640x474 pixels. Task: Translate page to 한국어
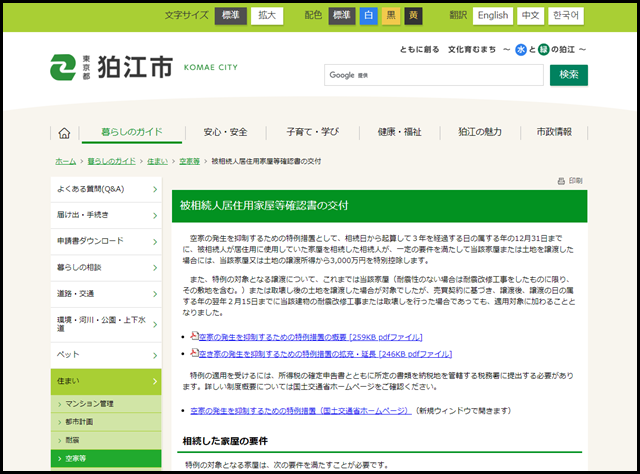tap(566, 16)
